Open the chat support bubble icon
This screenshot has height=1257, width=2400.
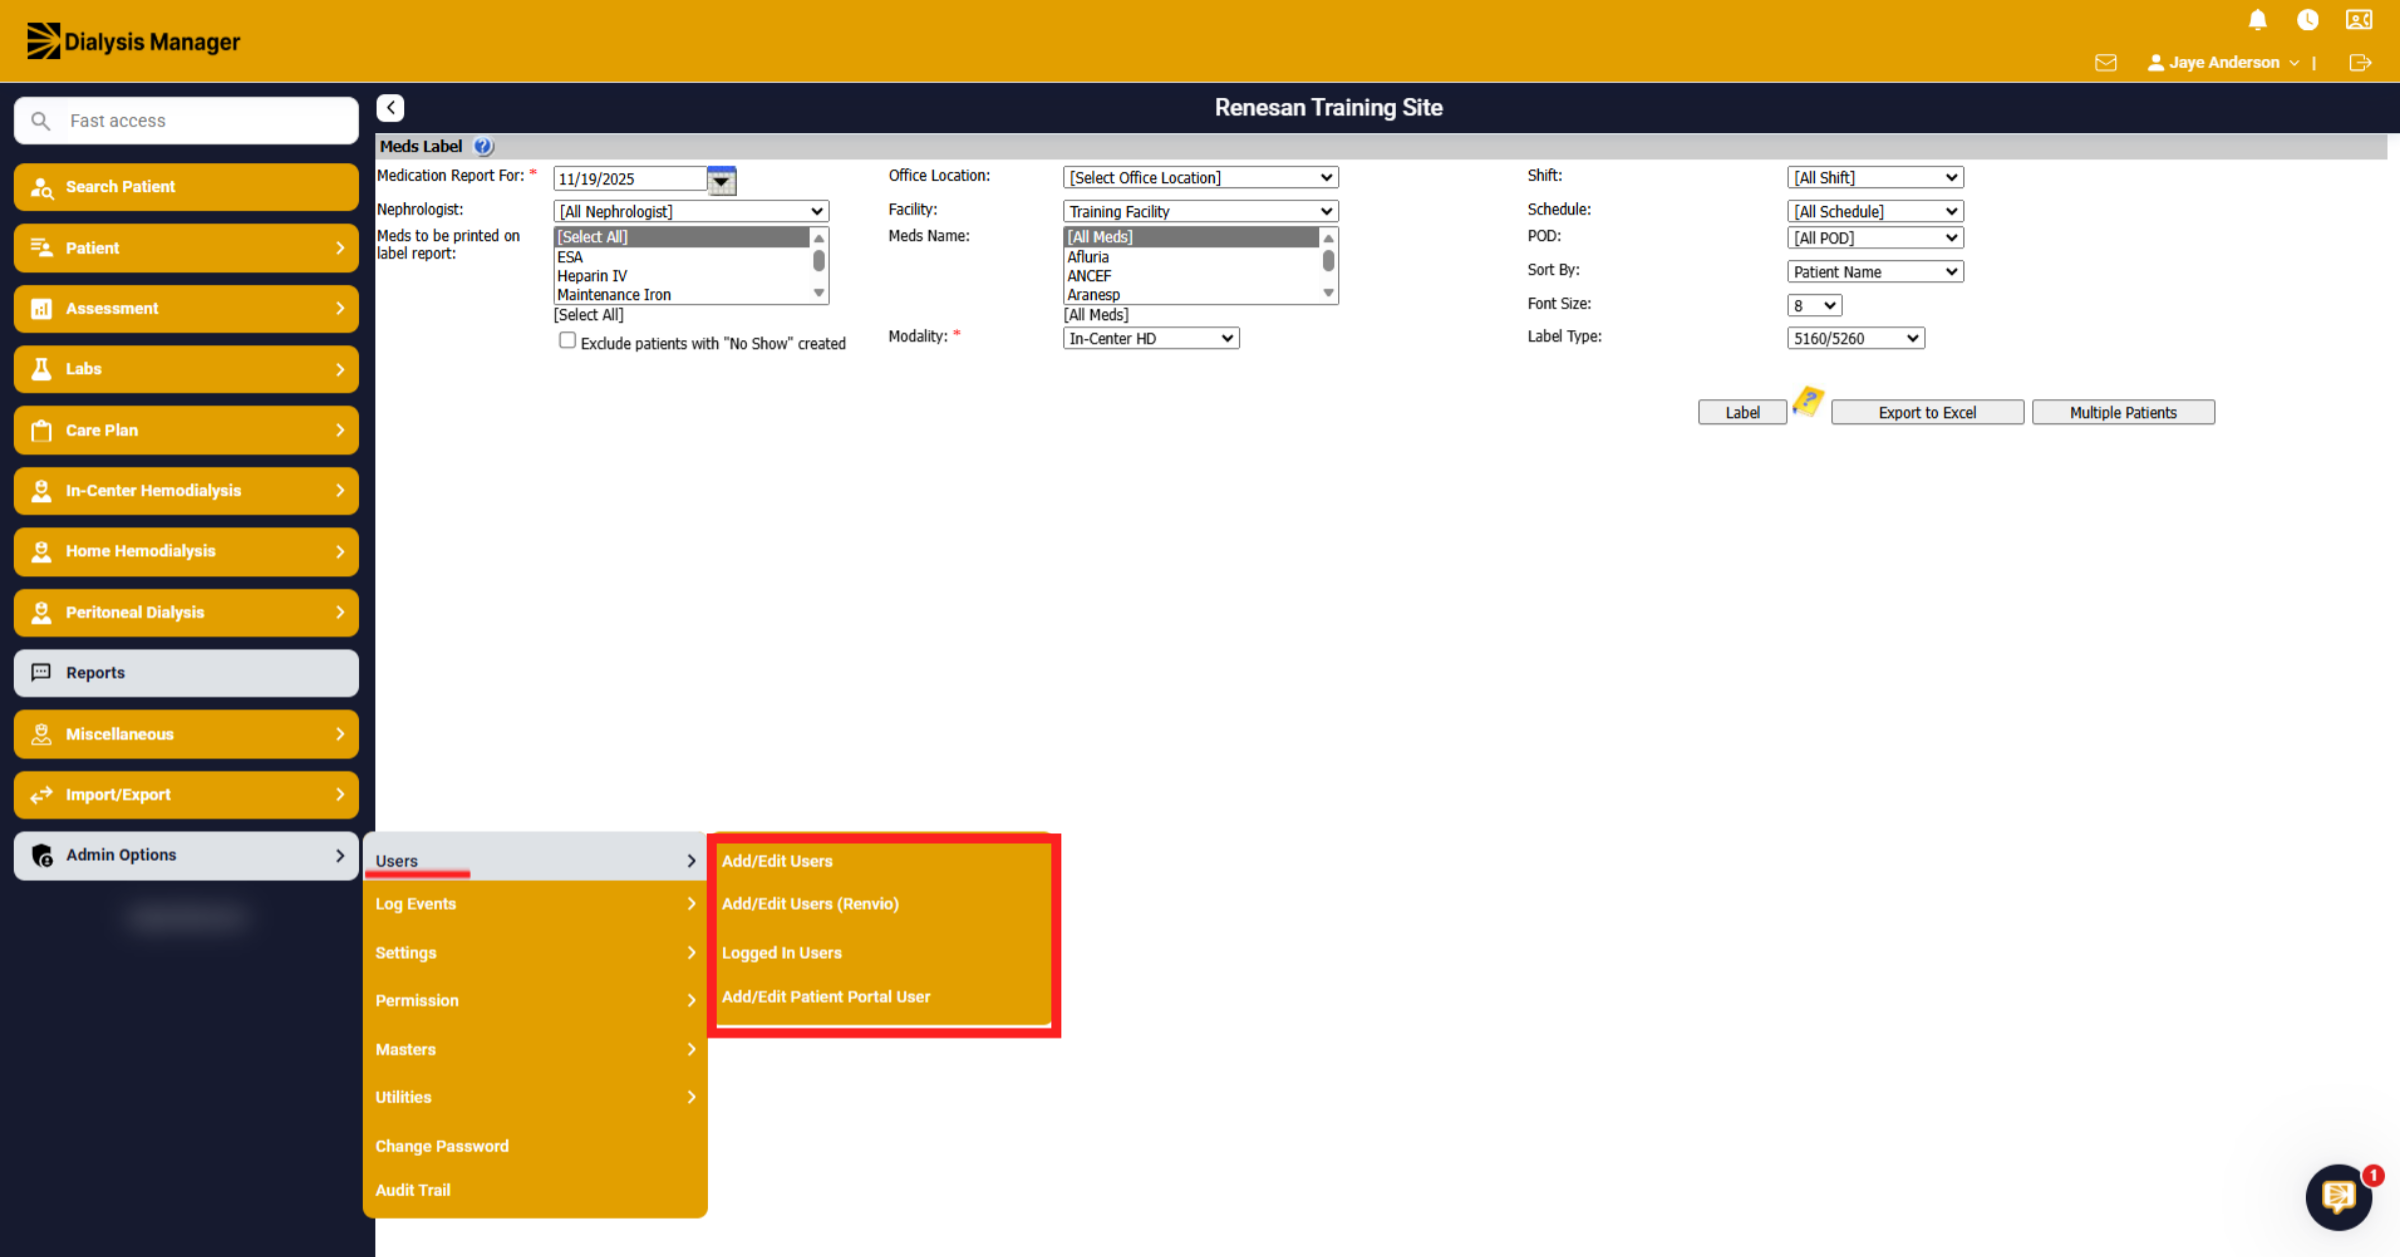coord(2338,1196)
